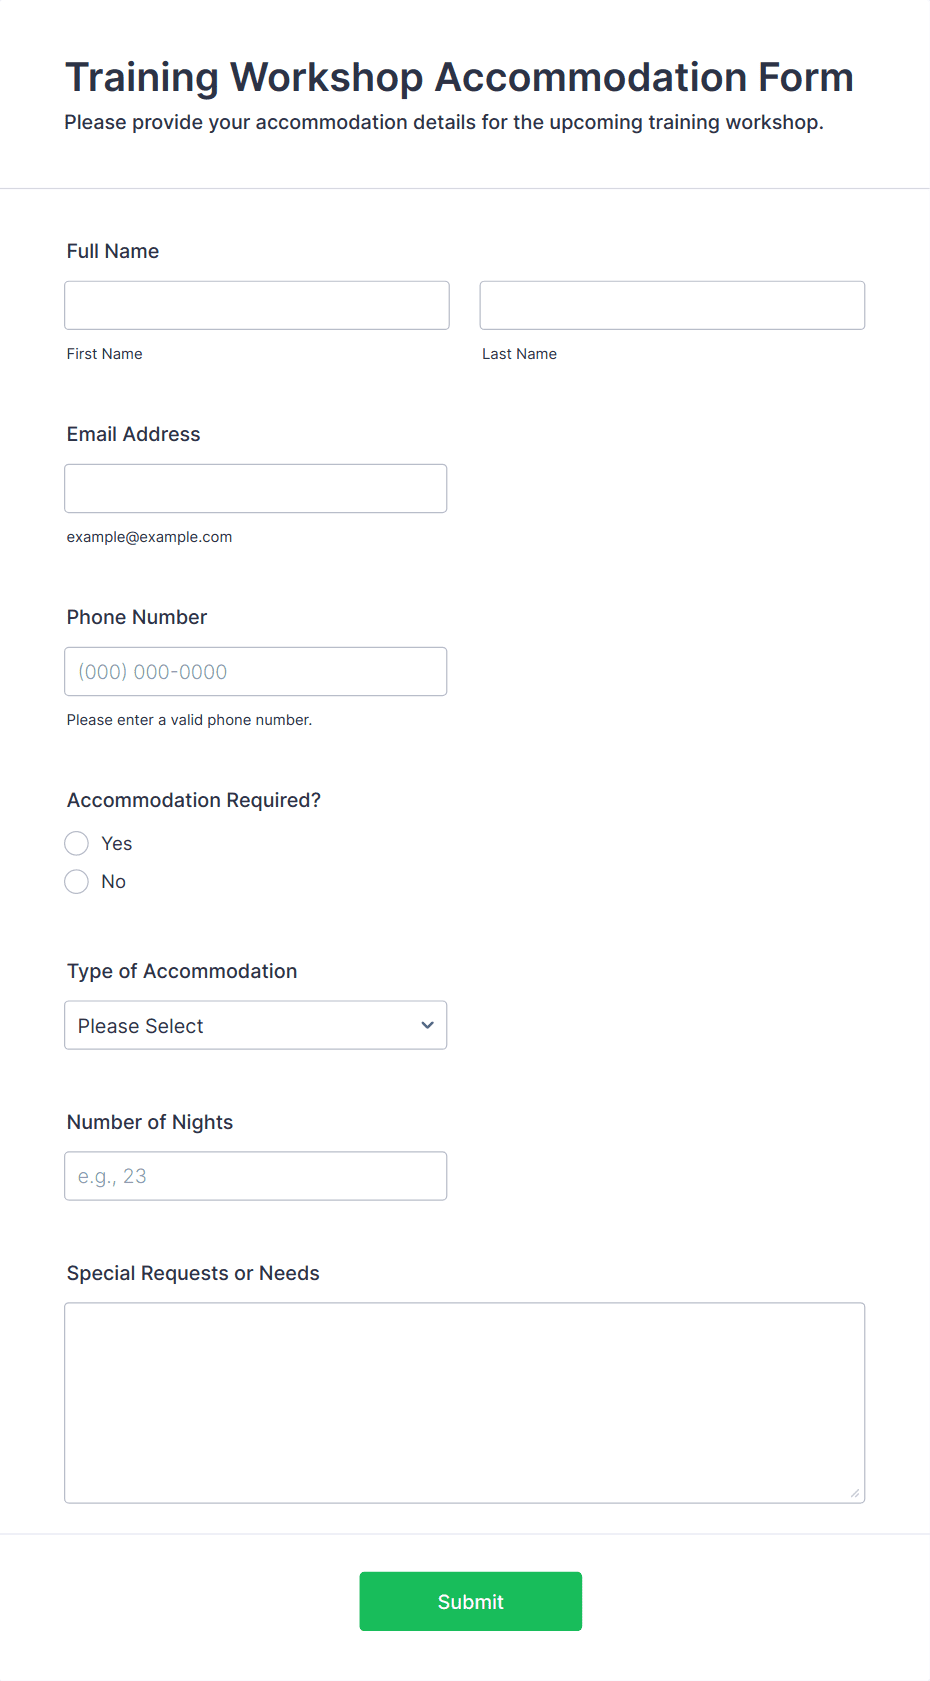Click the Number of Nights field
930x1681 pixels.
click(256, 1176)
